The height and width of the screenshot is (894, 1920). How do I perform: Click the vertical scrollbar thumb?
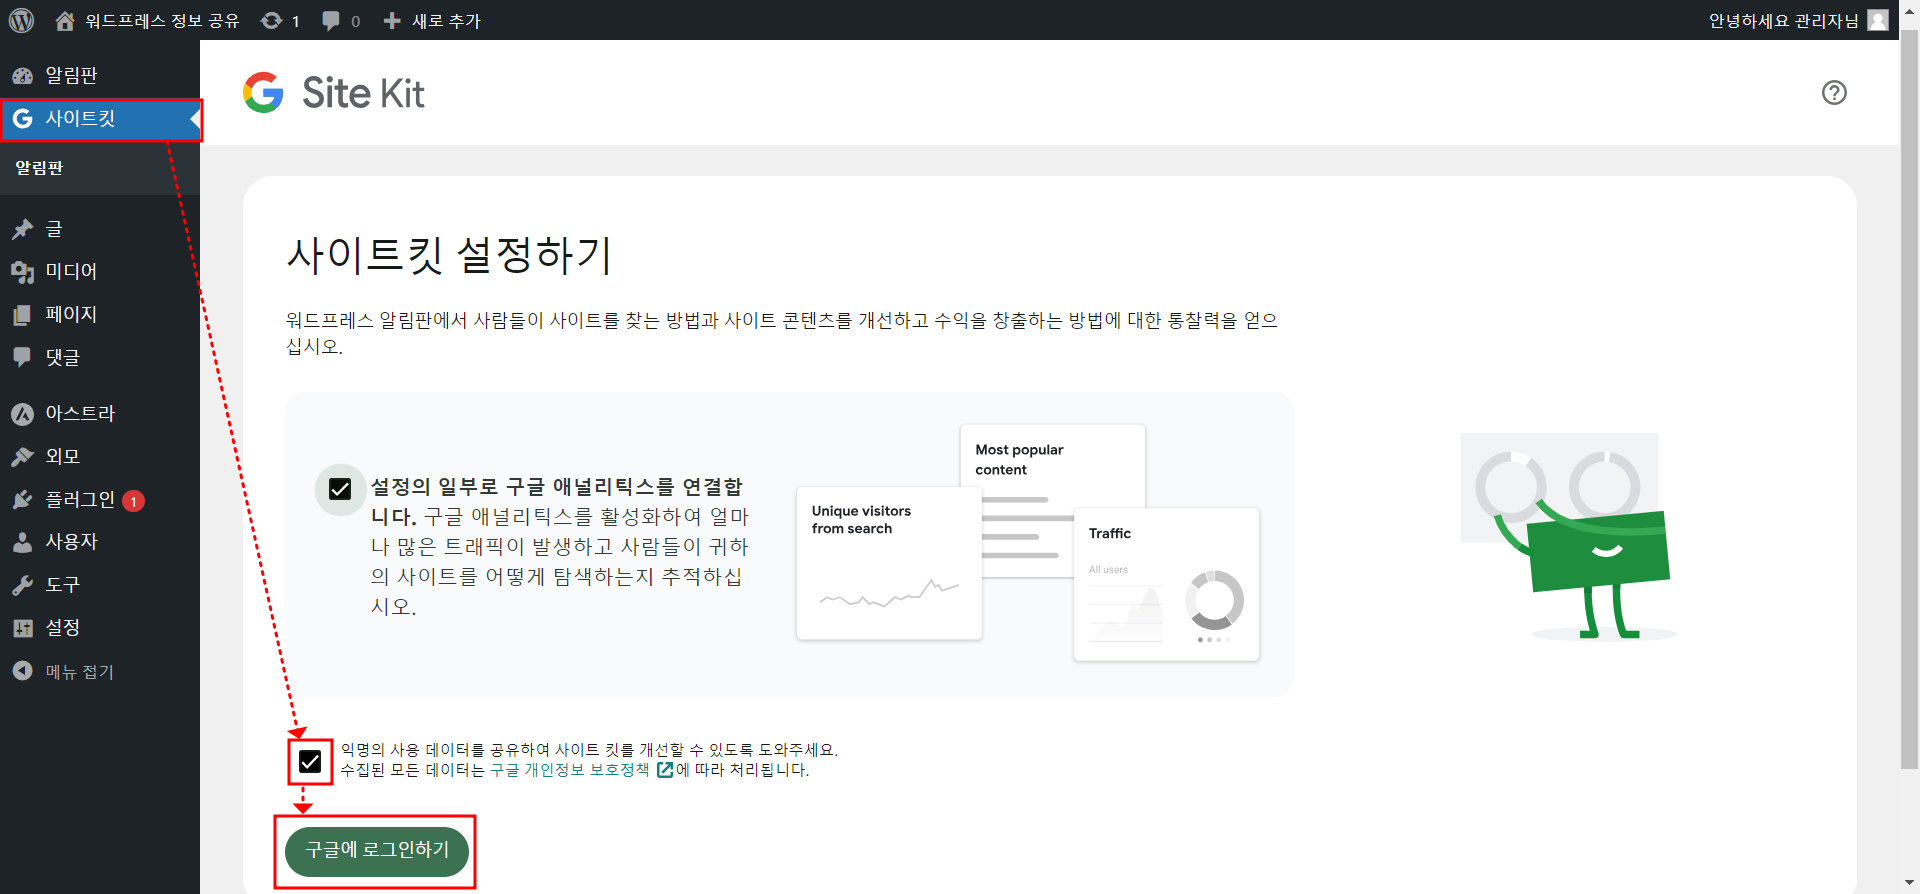[x=1910, y=400]
